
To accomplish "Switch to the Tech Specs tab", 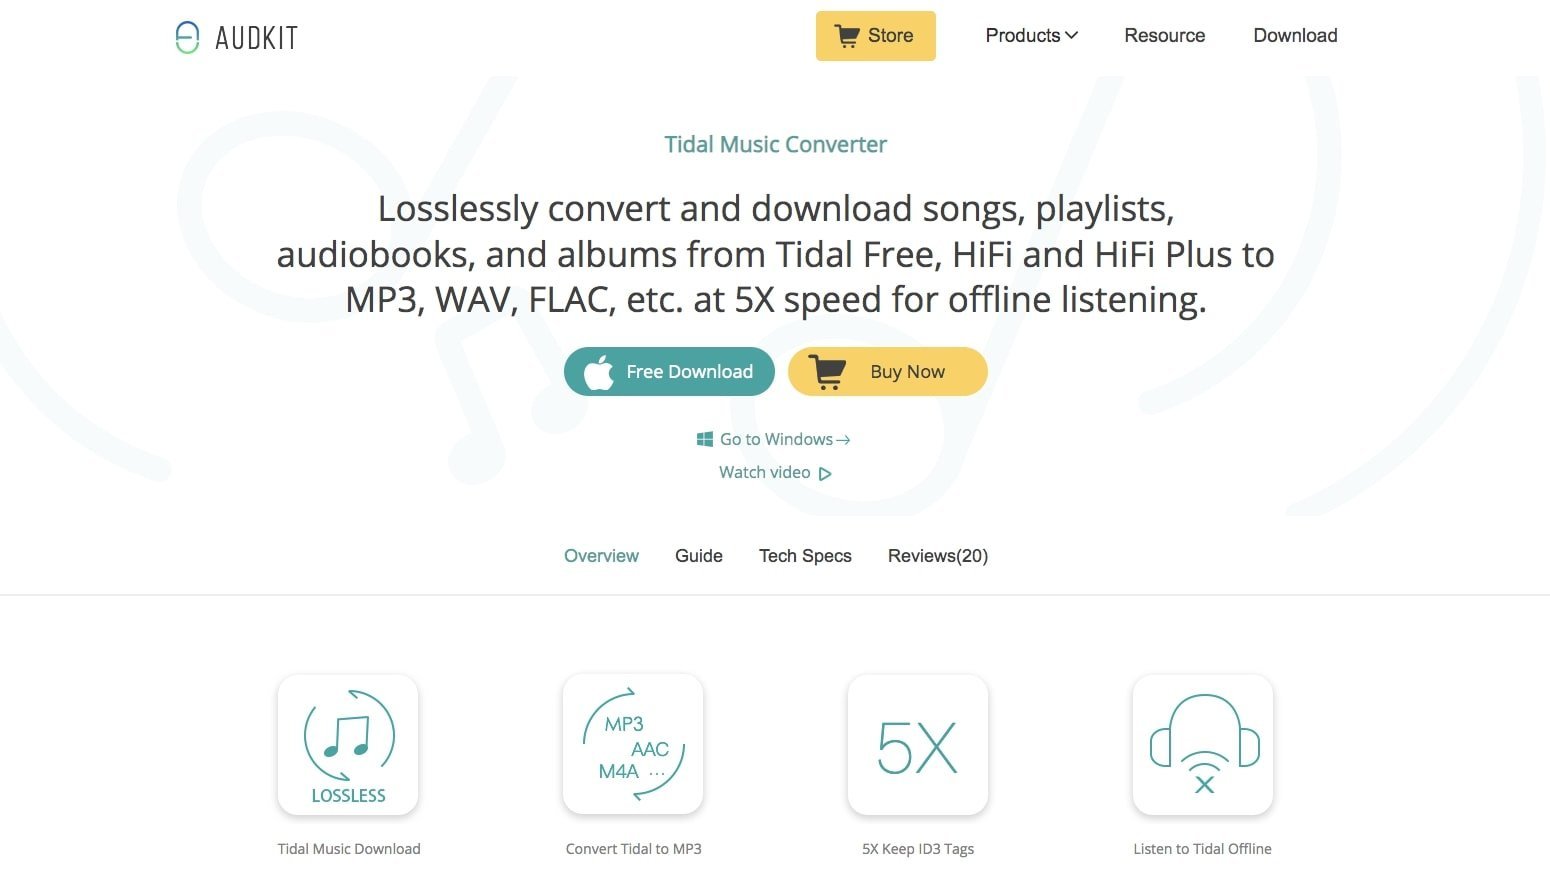I will [805, 556].
